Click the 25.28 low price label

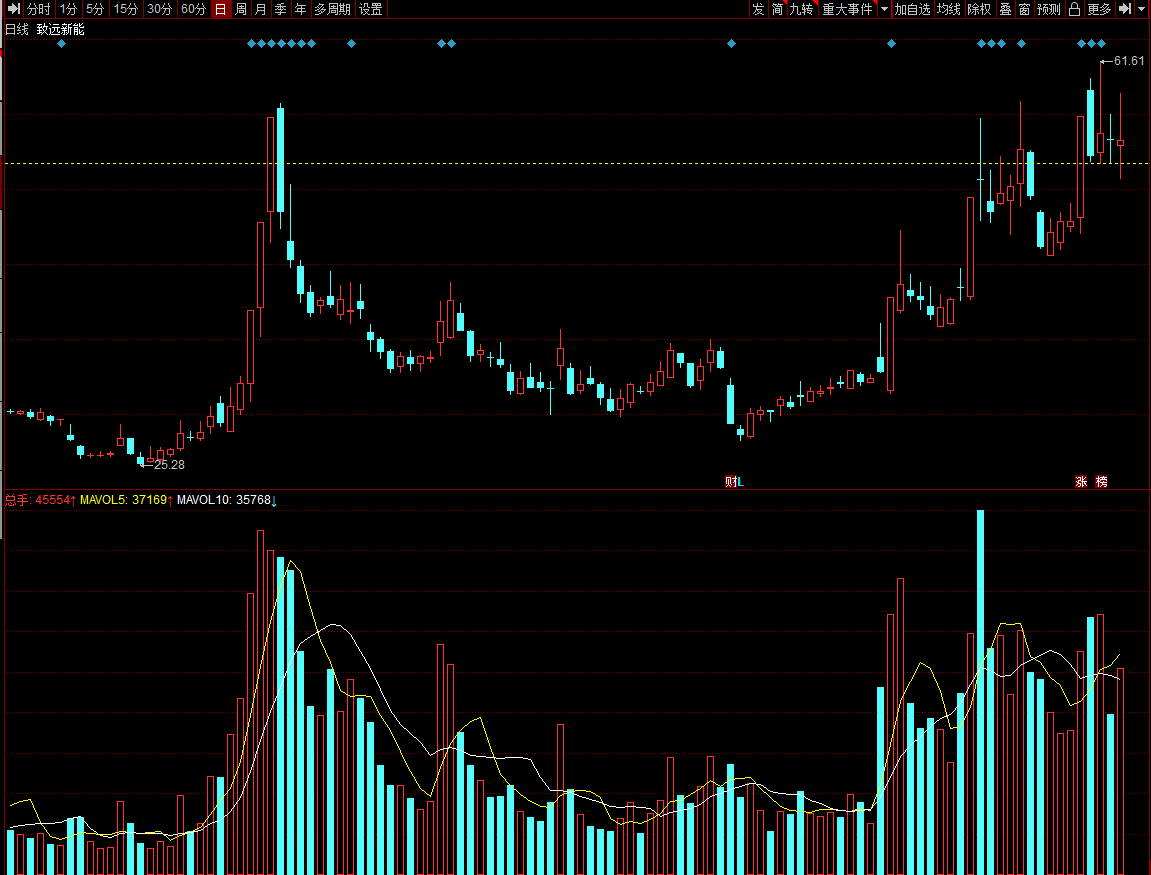click(170, 465)
